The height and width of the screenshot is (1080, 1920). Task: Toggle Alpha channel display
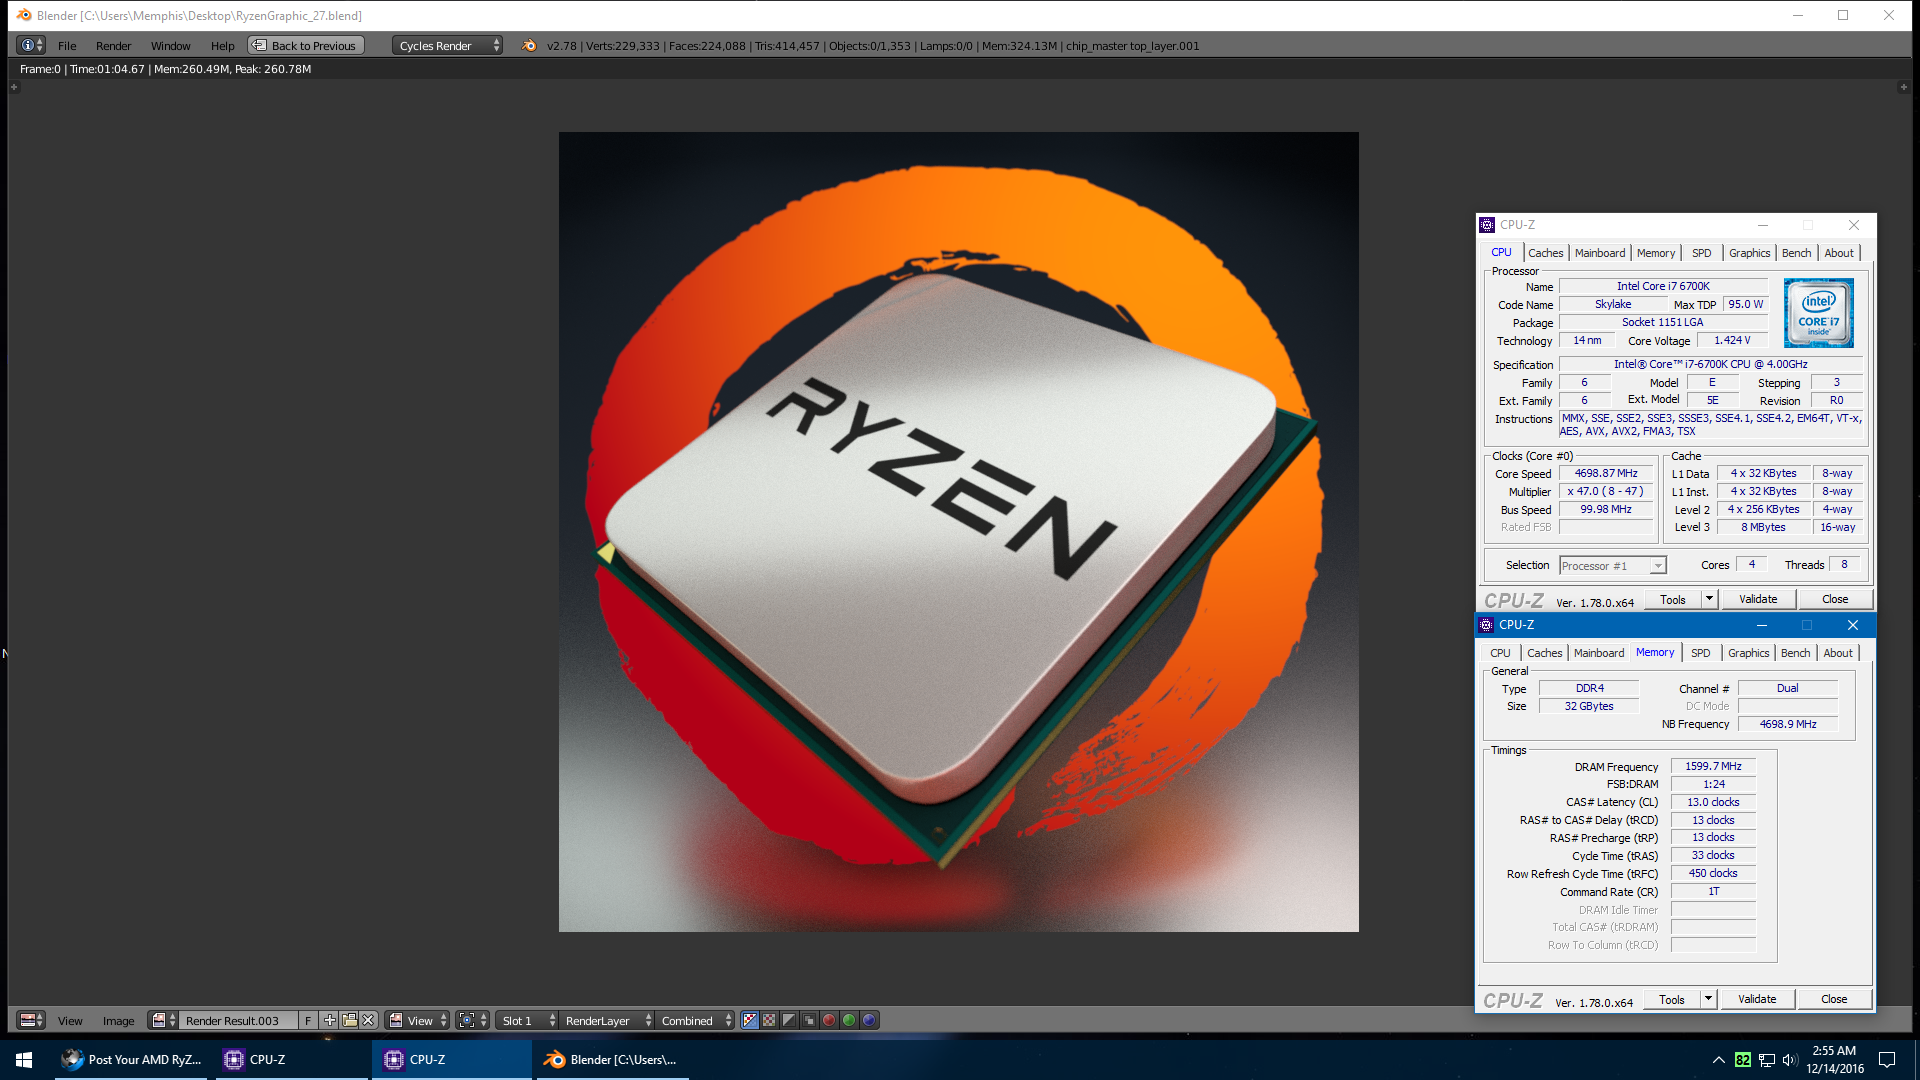tap(789, 1020)
